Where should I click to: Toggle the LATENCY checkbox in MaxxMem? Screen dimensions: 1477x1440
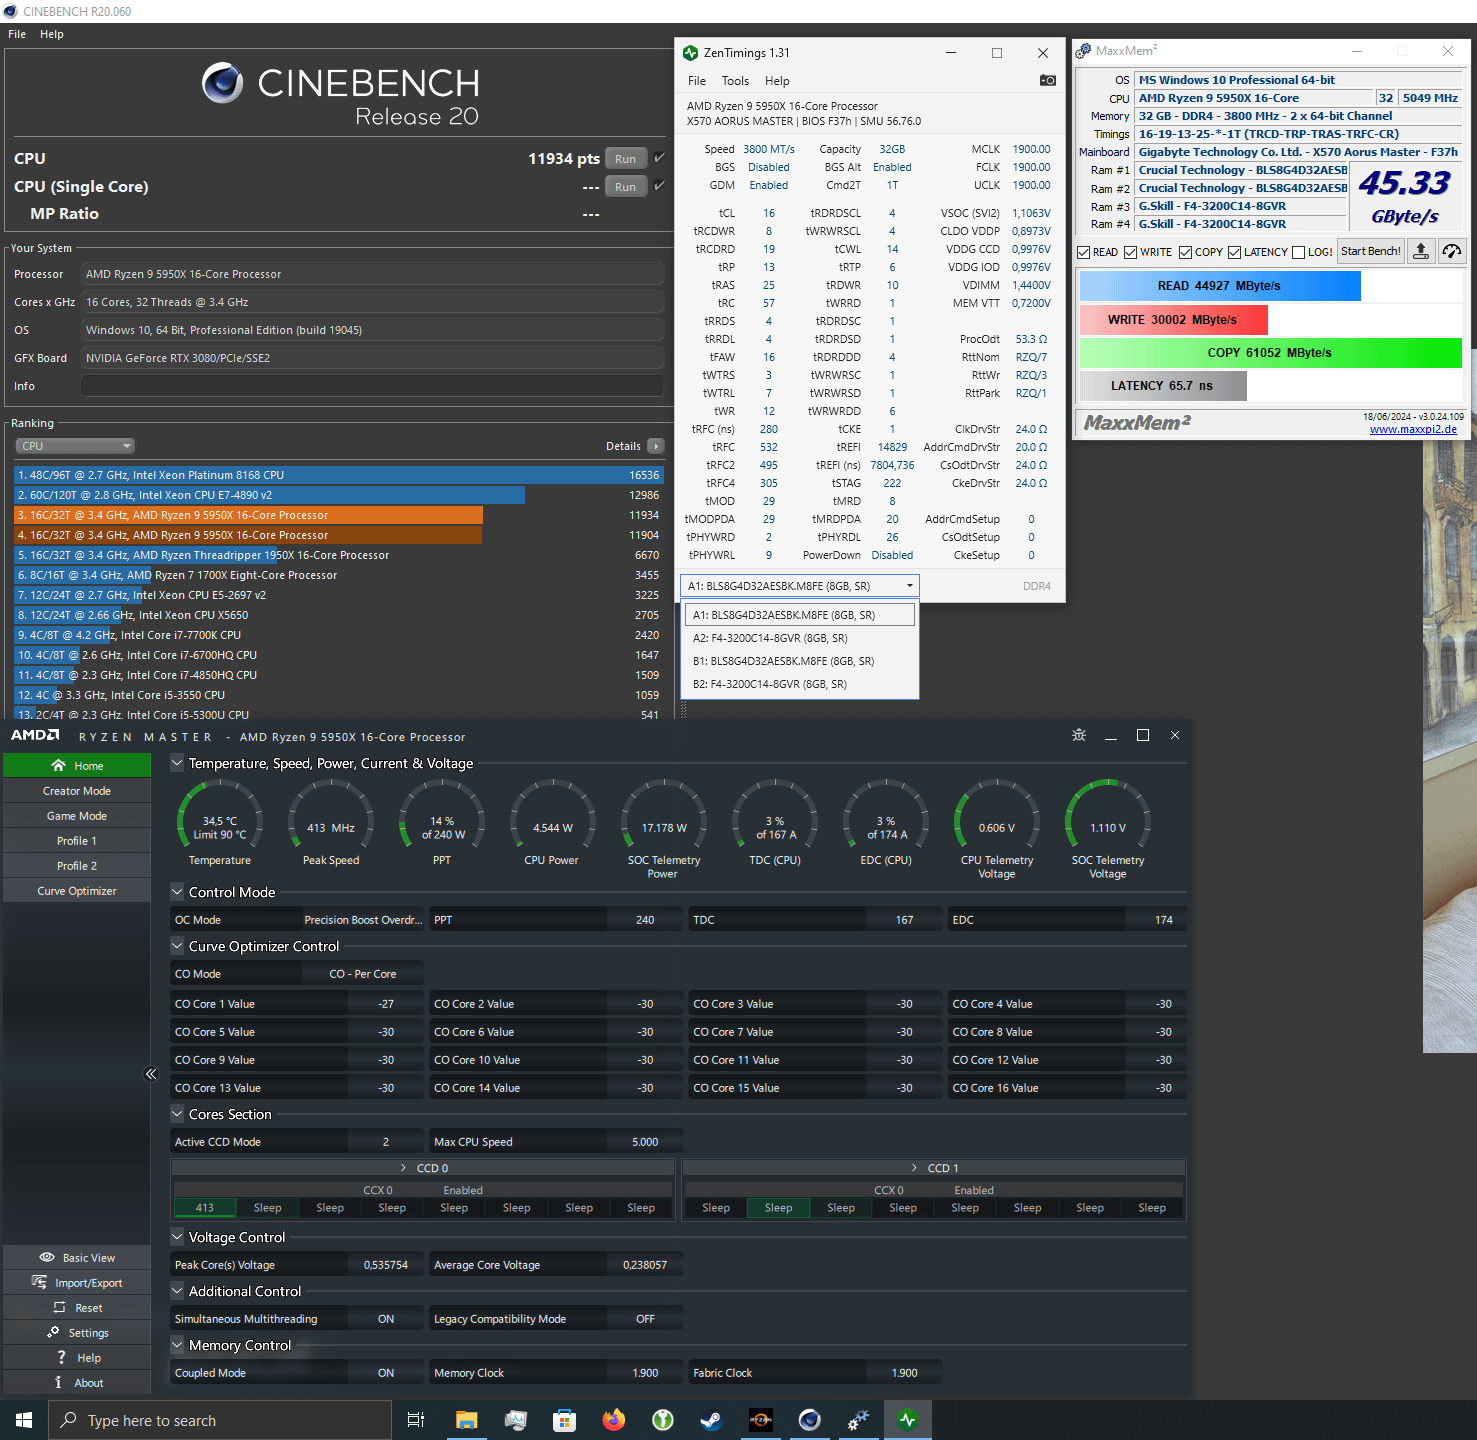point(1235,252)
